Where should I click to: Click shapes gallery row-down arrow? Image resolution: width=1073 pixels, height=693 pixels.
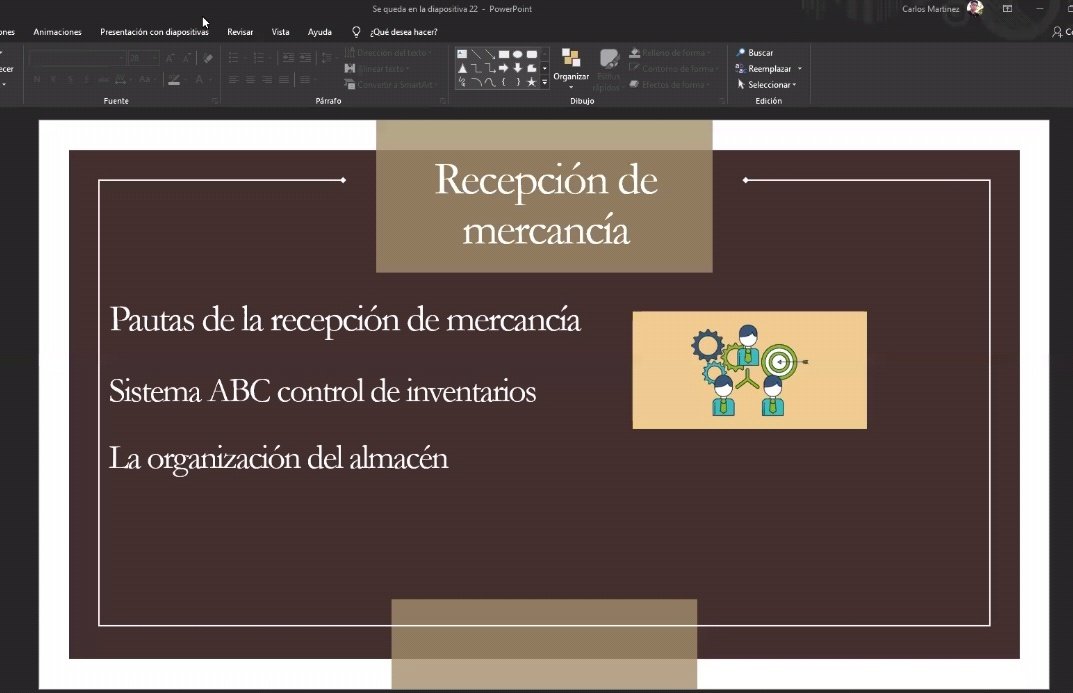[x=545, y=68]
